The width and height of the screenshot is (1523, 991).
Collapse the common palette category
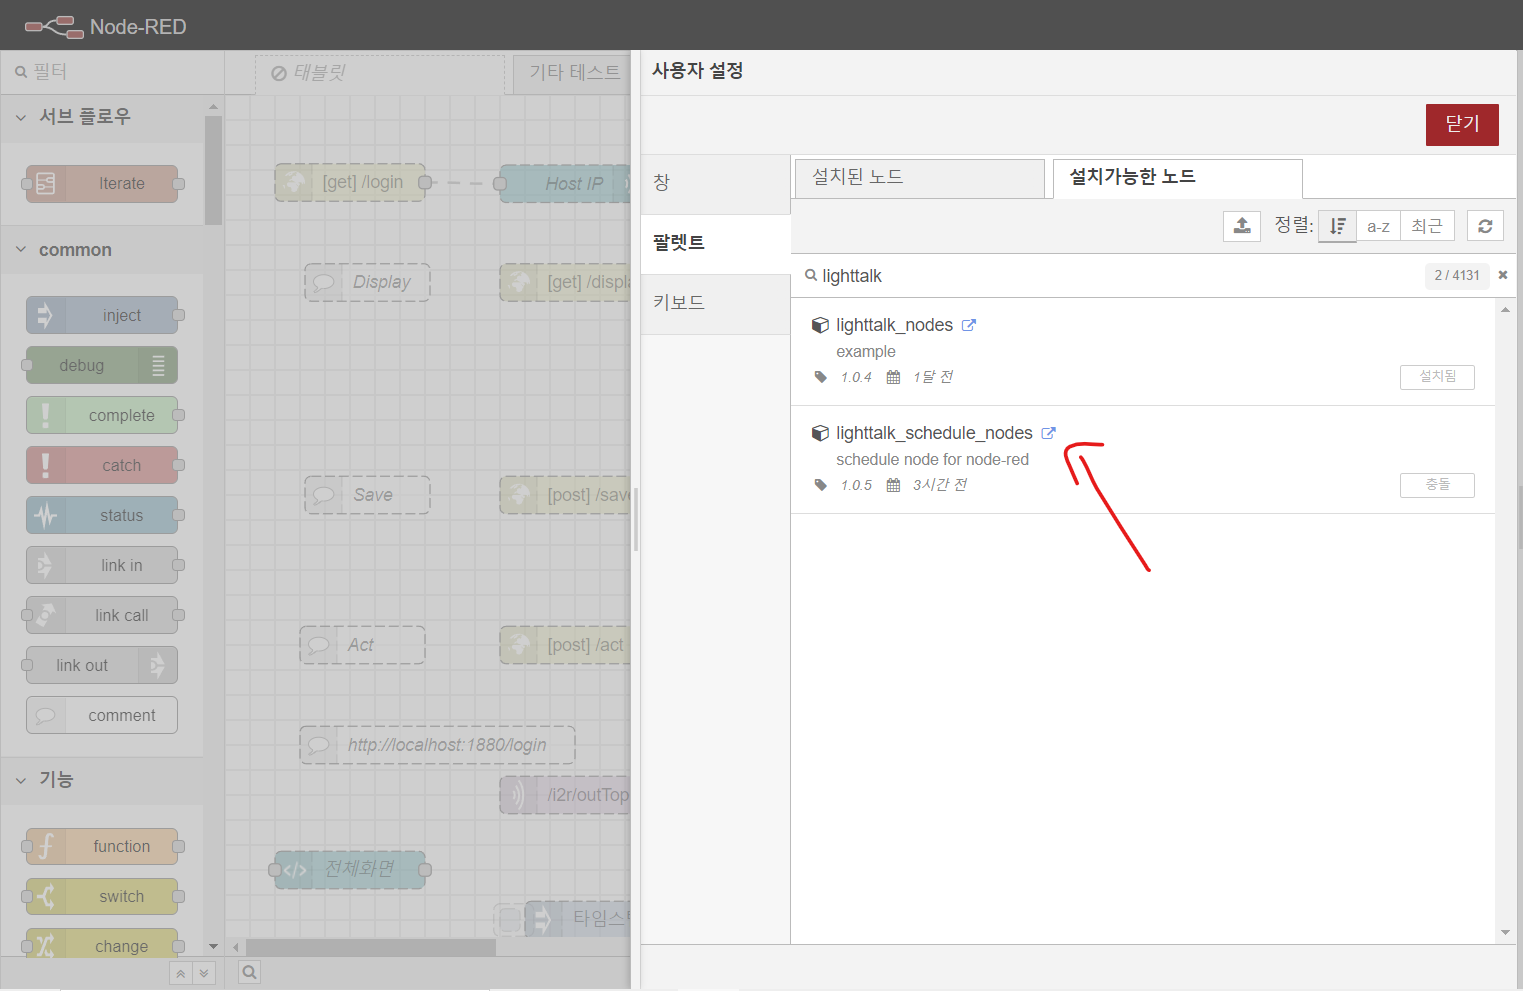tap(102, 250)
